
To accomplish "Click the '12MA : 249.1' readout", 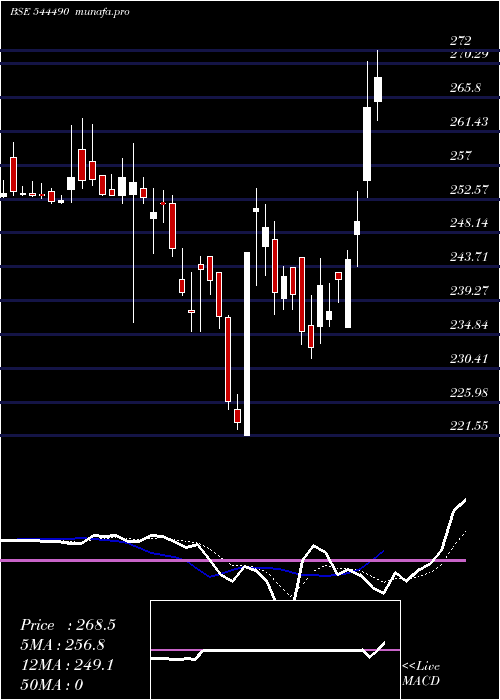I will pyautogui.click(x=67, y=665).
